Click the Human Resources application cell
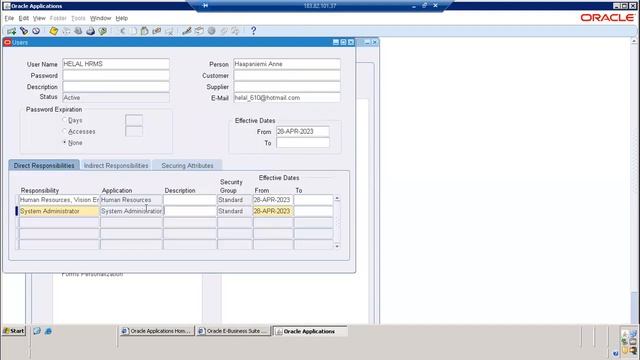640x360 pixels. click(131, 200)
